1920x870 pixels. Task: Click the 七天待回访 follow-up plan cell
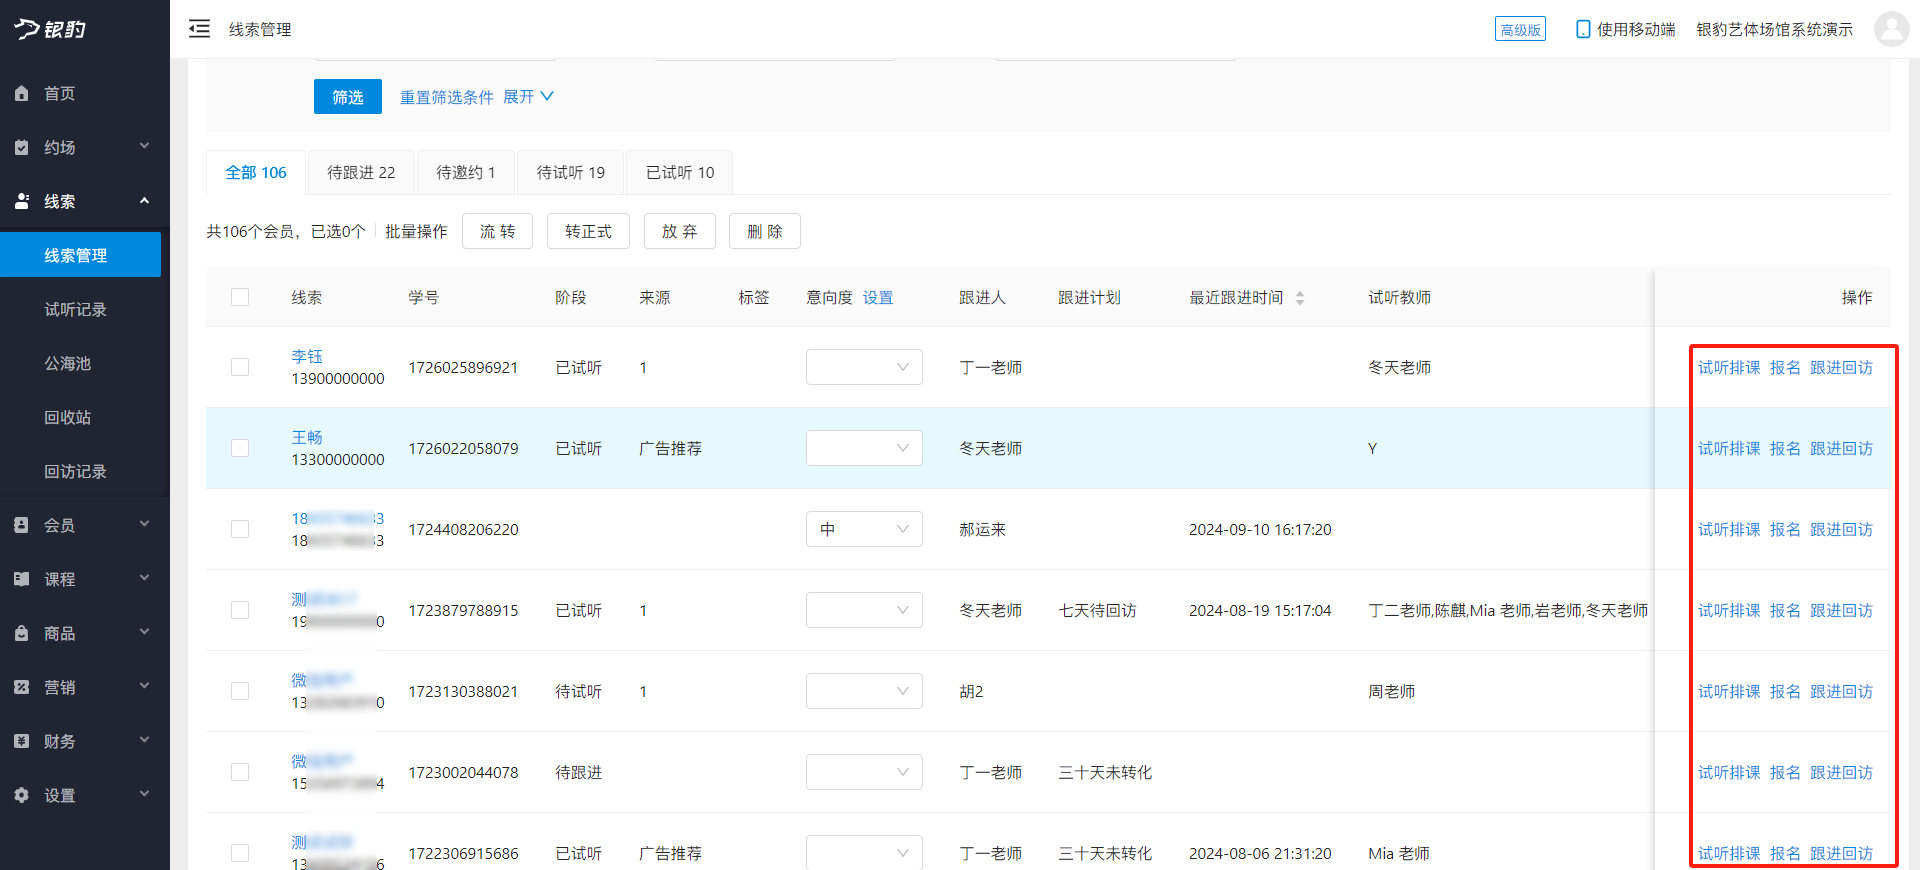click(1097, 610)
